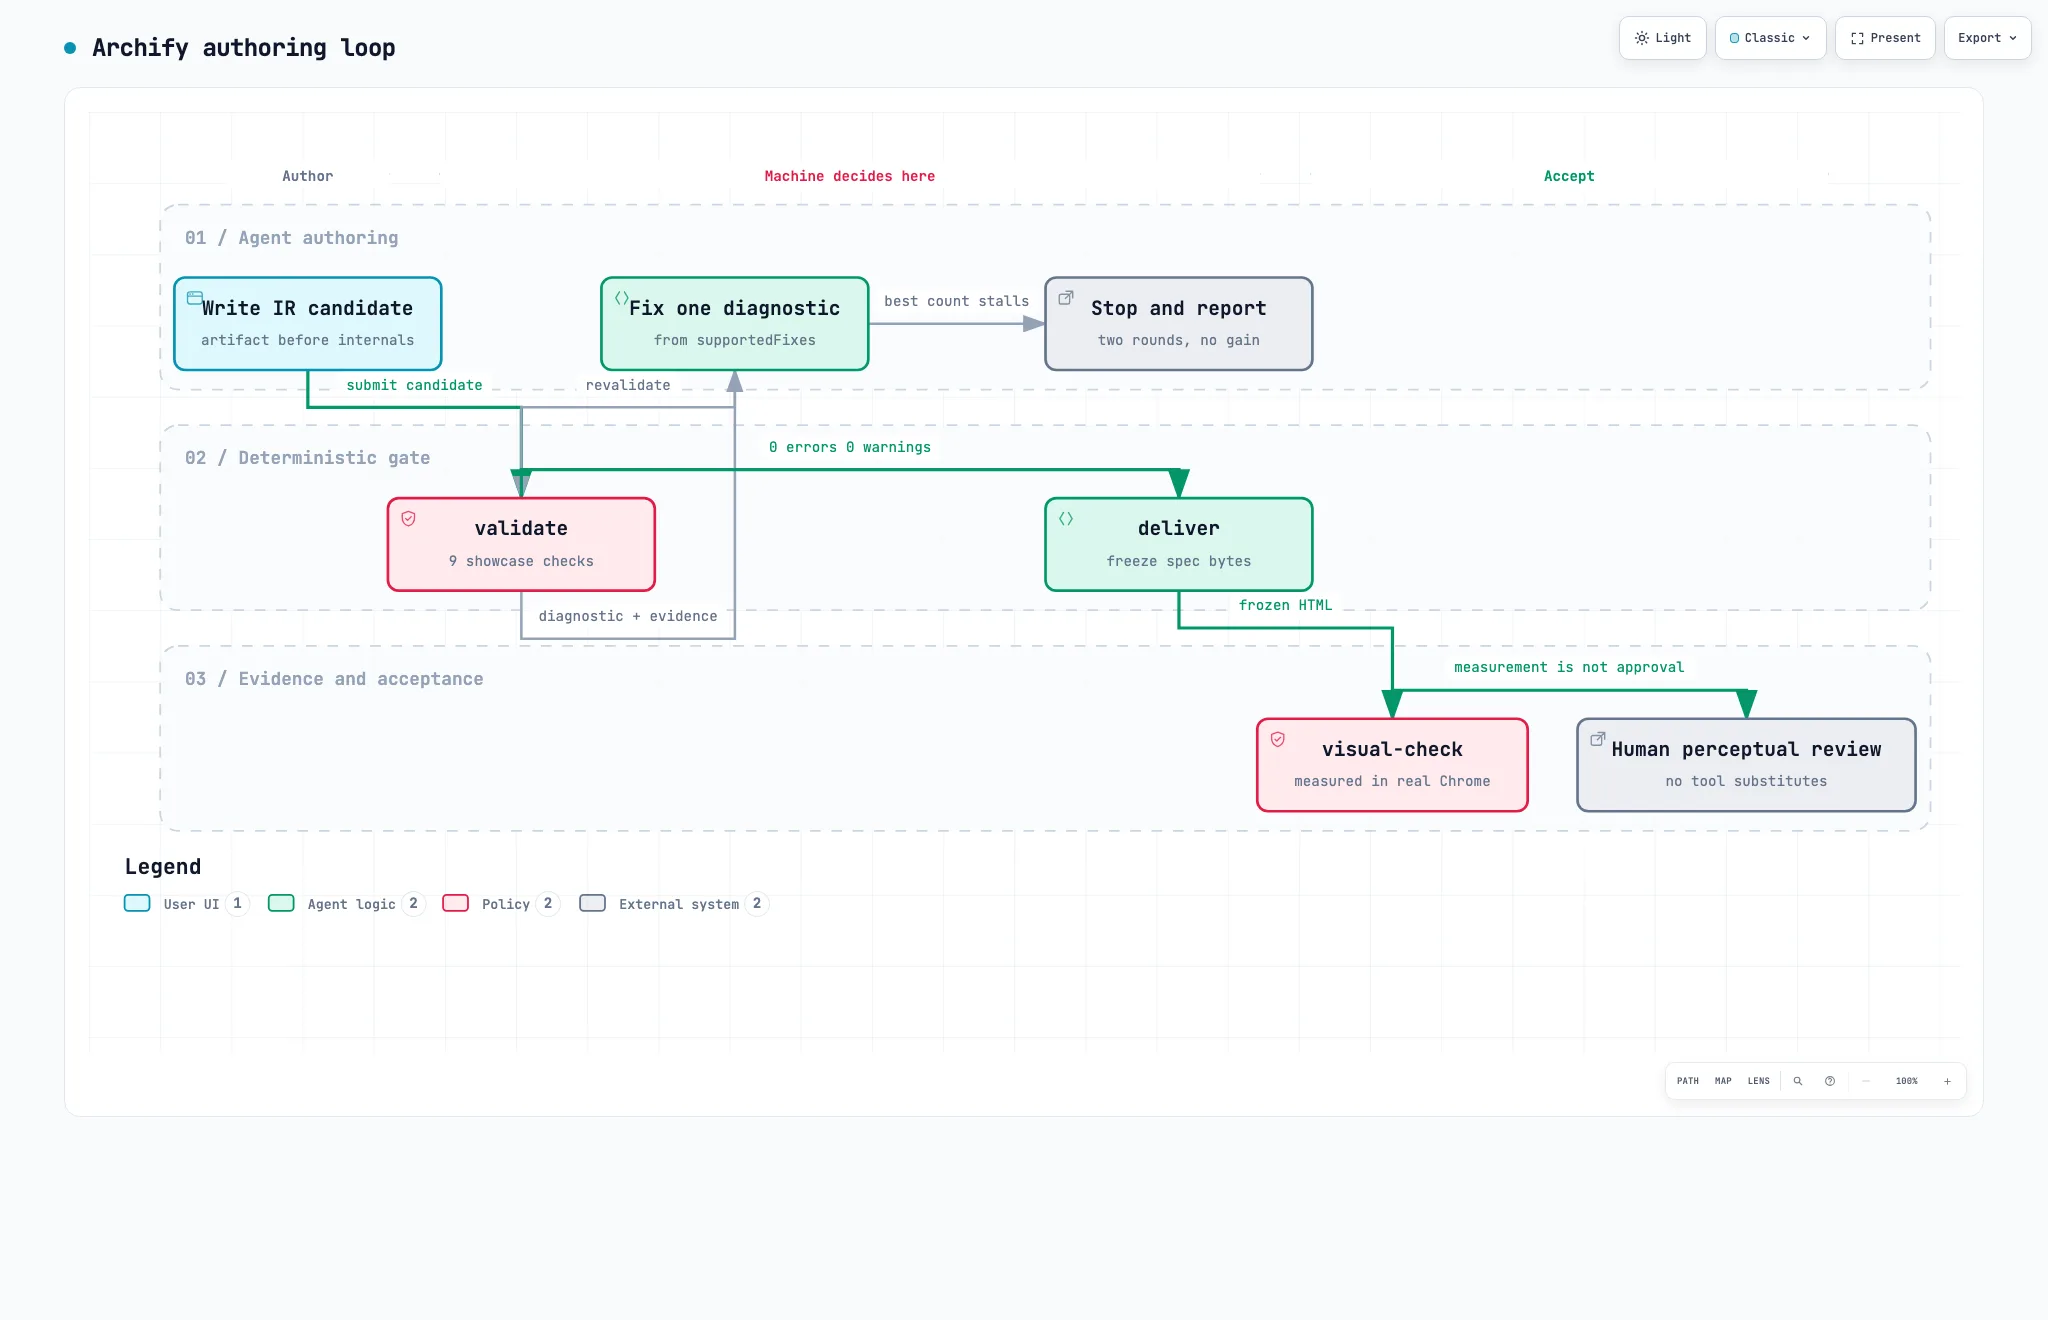Open the help question-mark icon
2048x1320 pixels.
pyautogui.click(x=1830, y=1081)
